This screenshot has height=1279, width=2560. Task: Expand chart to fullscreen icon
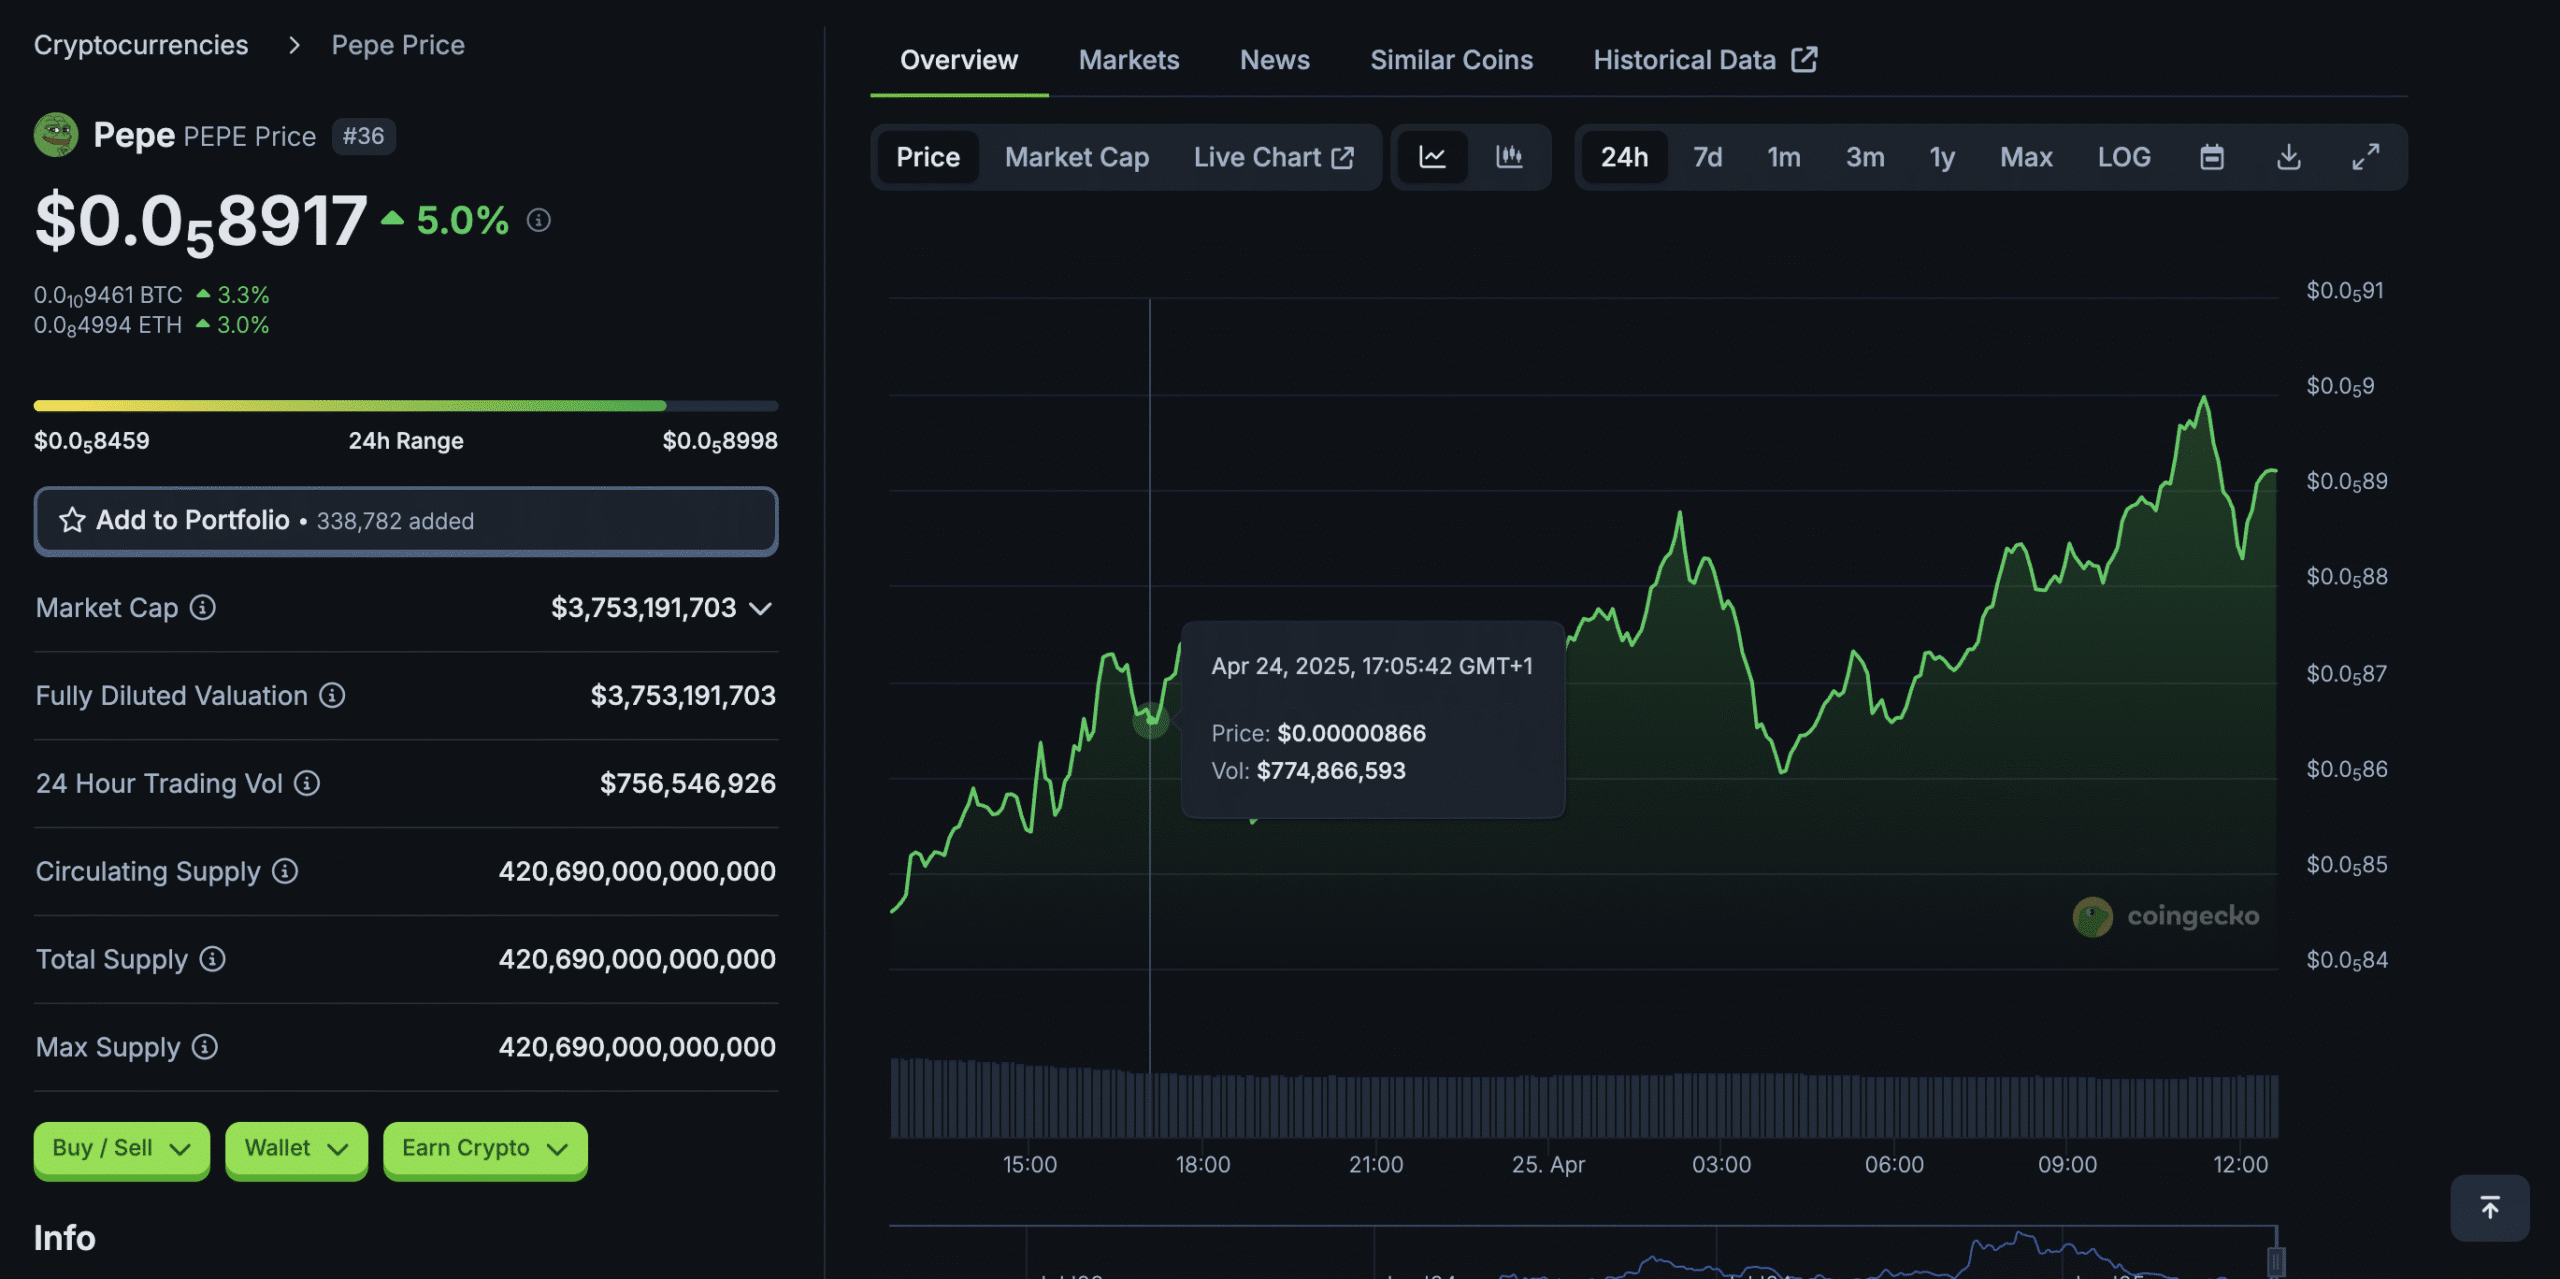tap(2365, 157)
